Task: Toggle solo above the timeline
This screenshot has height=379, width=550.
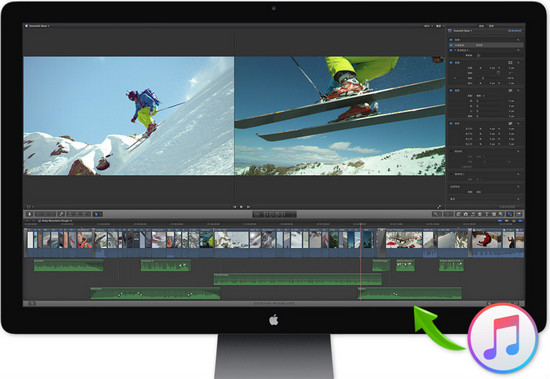Action: pyautogui.click(x=514, y=221)
